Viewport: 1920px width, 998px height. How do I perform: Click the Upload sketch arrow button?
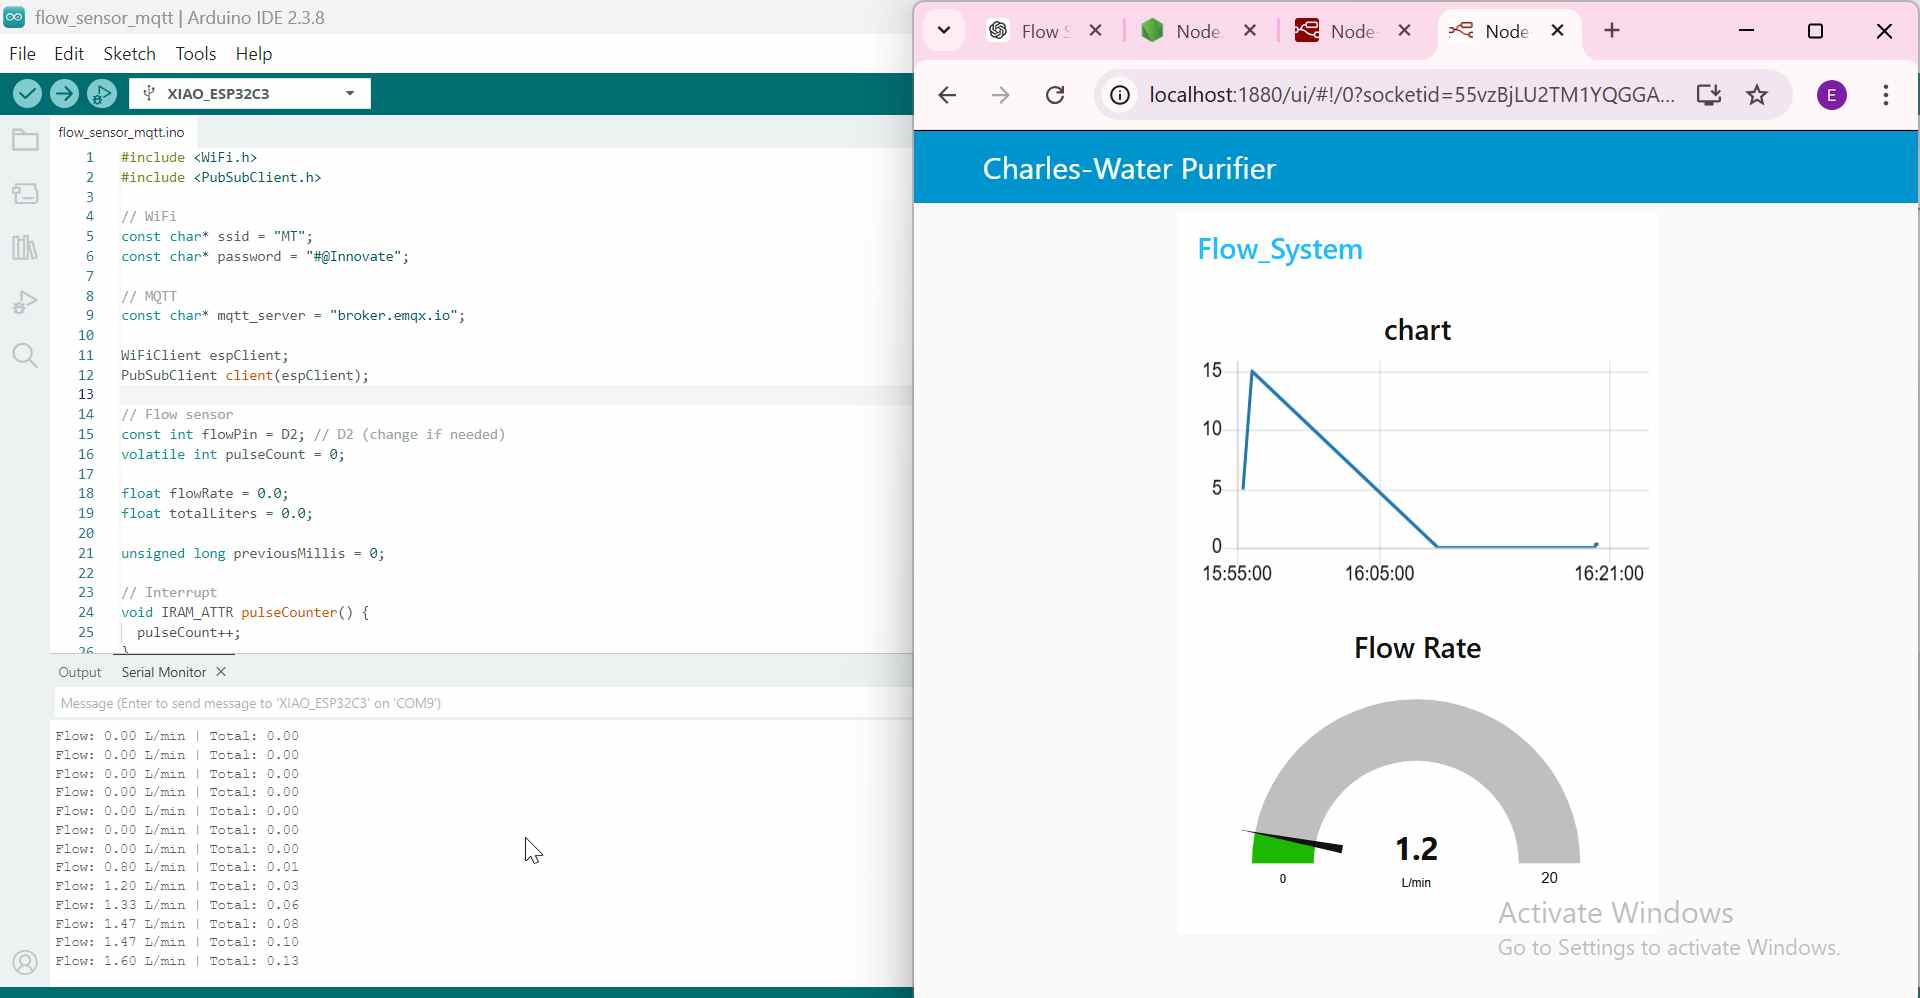64,94
